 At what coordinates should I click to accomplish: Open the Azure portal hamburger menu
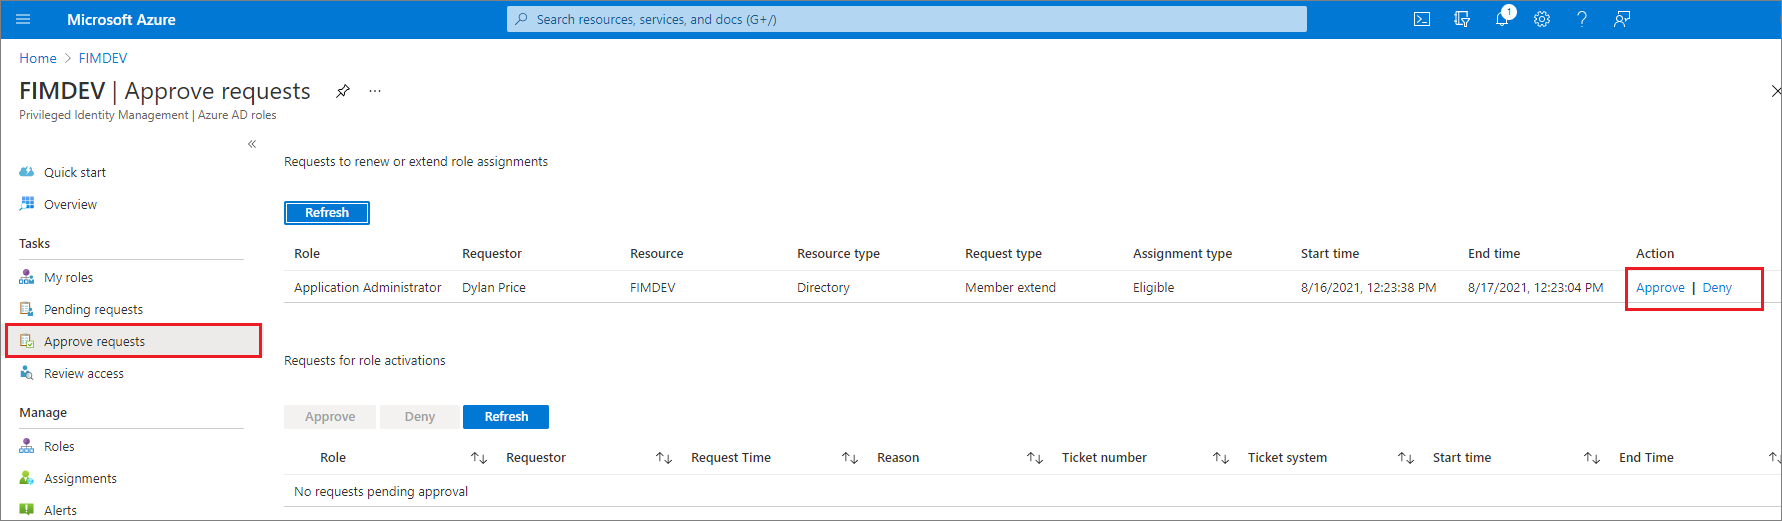point(24,19)
